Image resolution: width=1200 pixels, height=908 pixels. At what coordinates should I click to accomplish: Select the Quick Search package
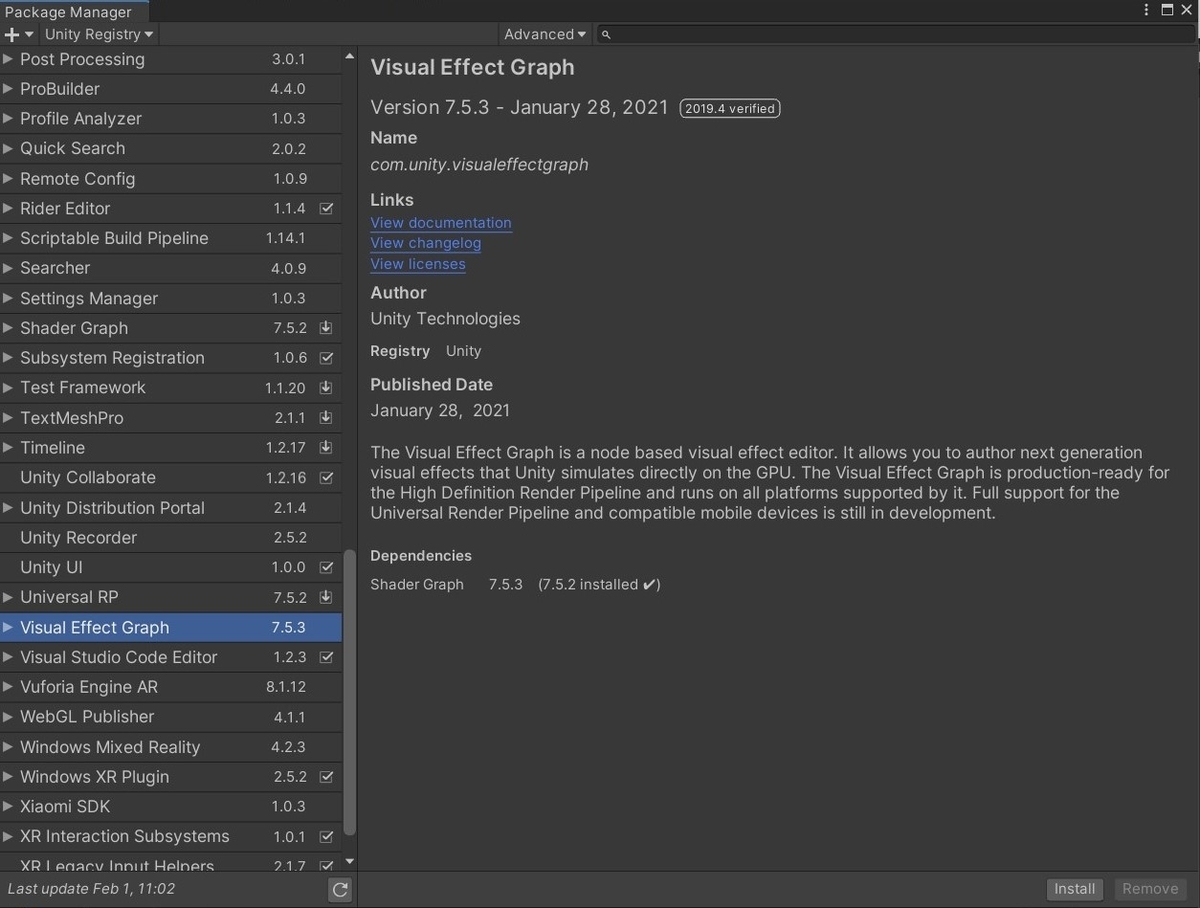click(x=171, y=148)
